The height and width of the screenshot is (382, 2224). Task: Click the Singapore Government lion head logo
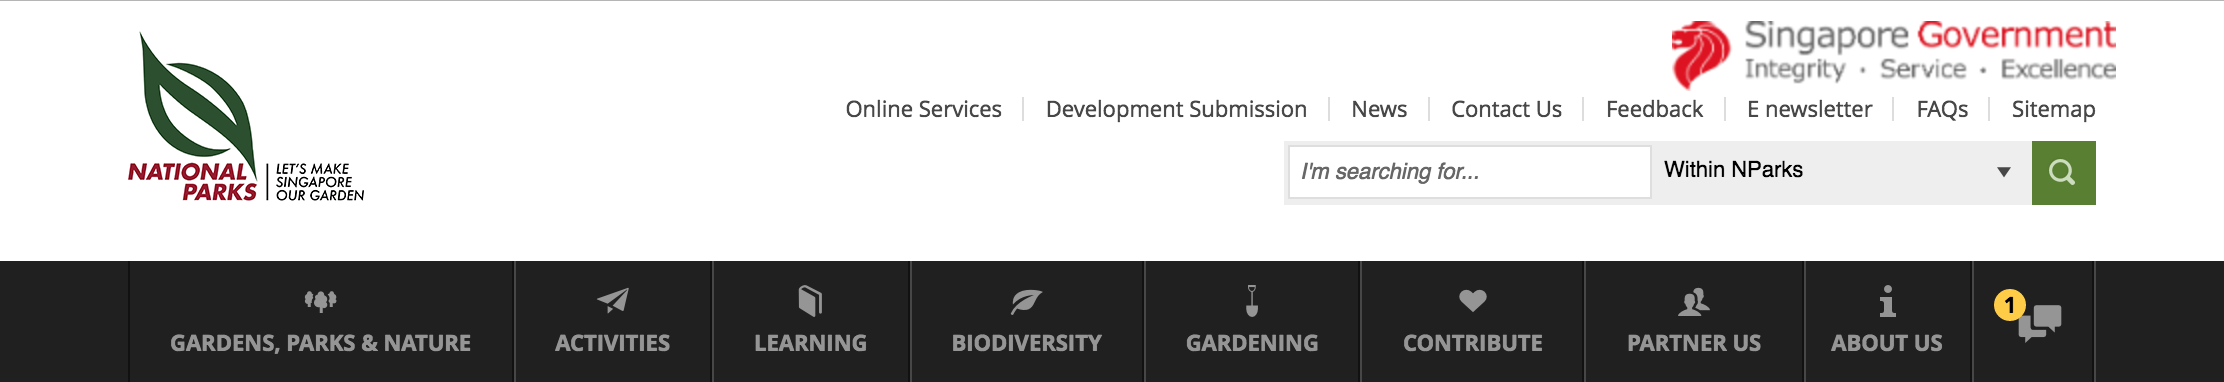[1701, 54]
